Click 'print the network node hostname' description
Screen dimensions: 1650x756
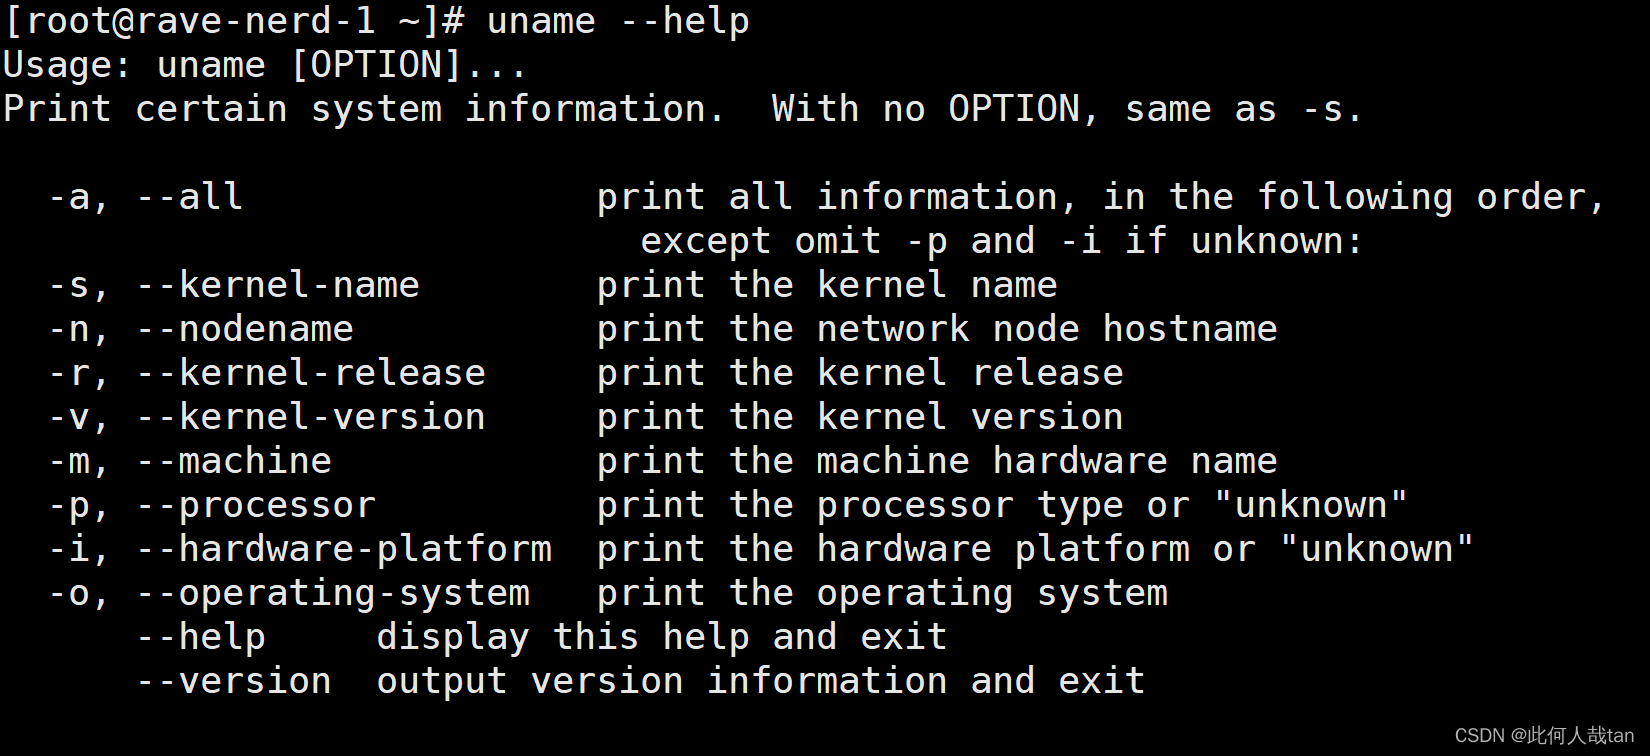click(937, 329)
